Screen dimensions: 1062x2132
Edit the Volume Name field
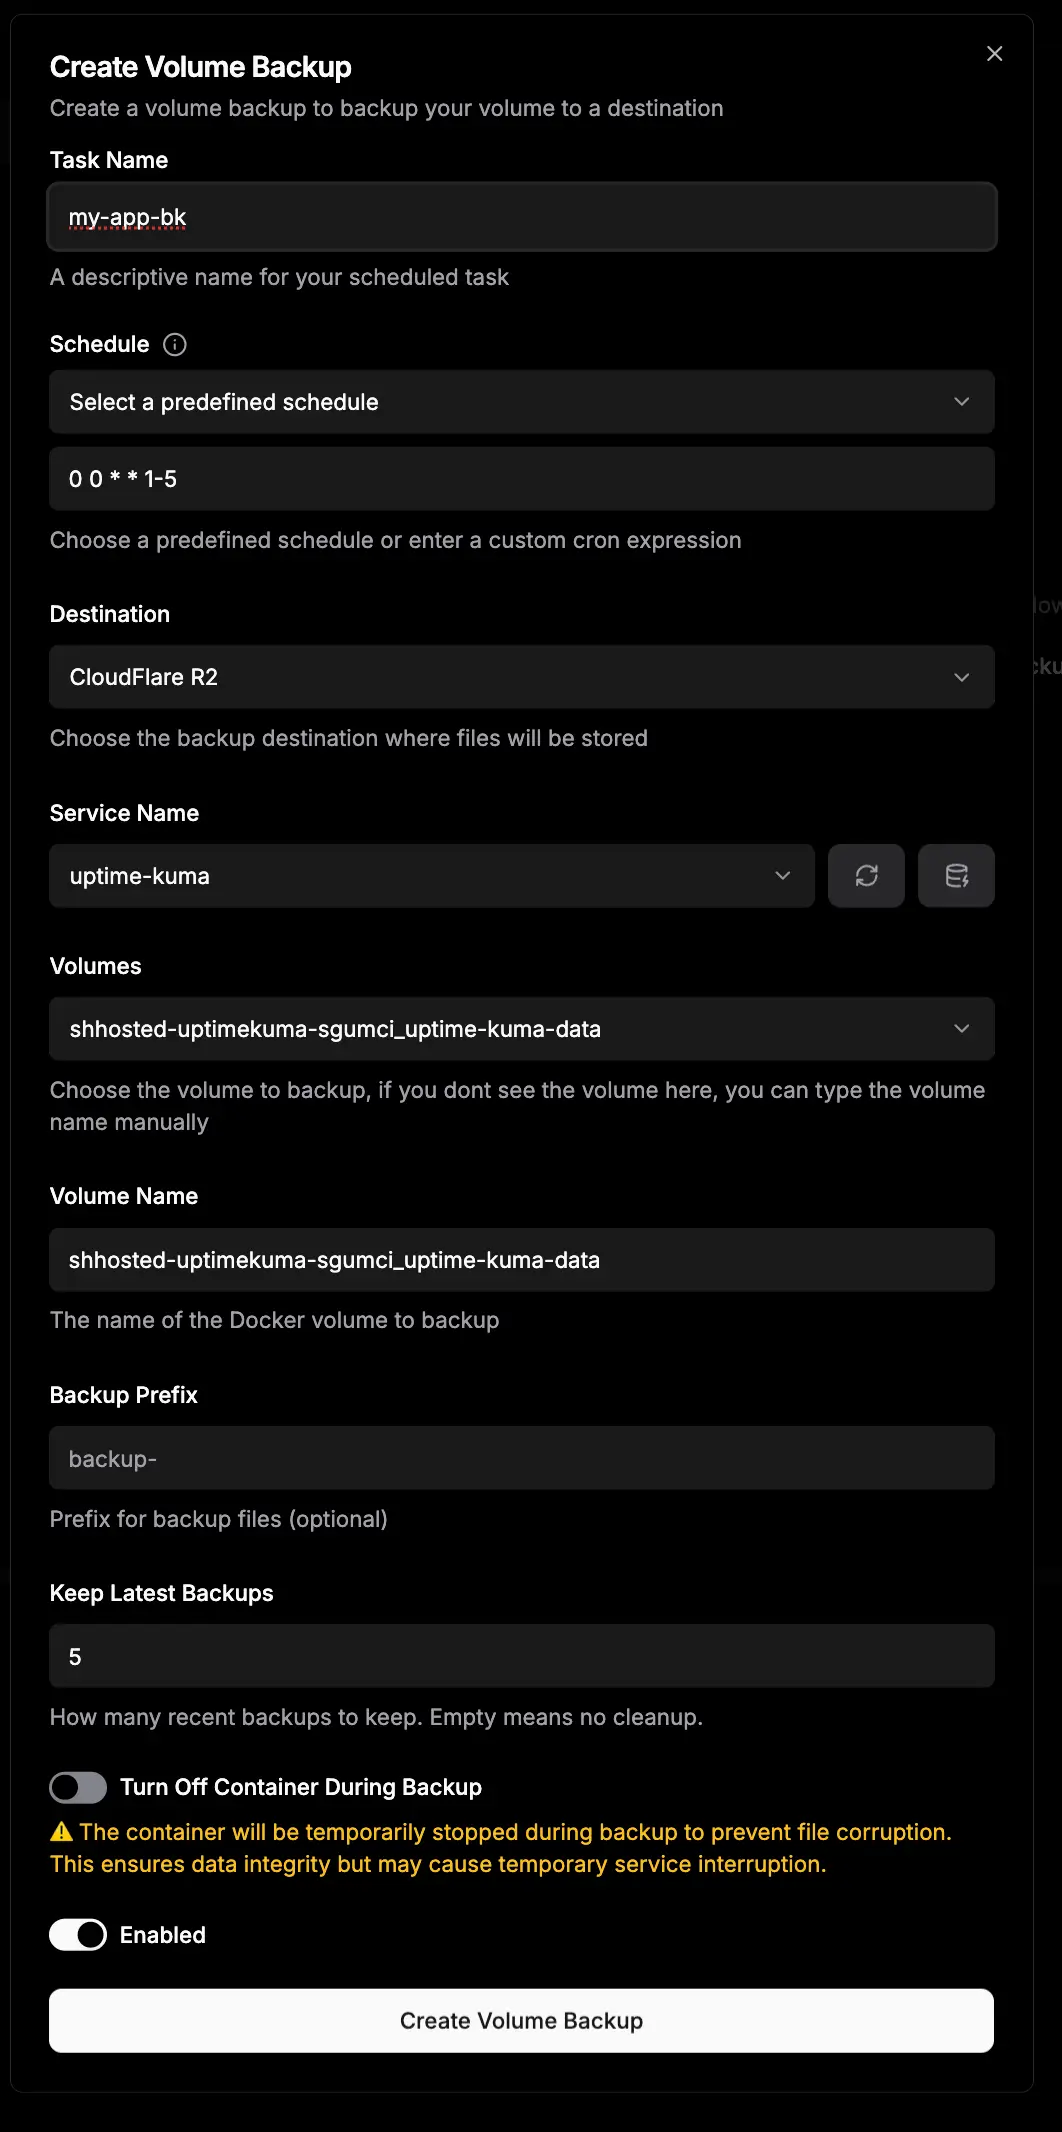tap(522, 1260)
